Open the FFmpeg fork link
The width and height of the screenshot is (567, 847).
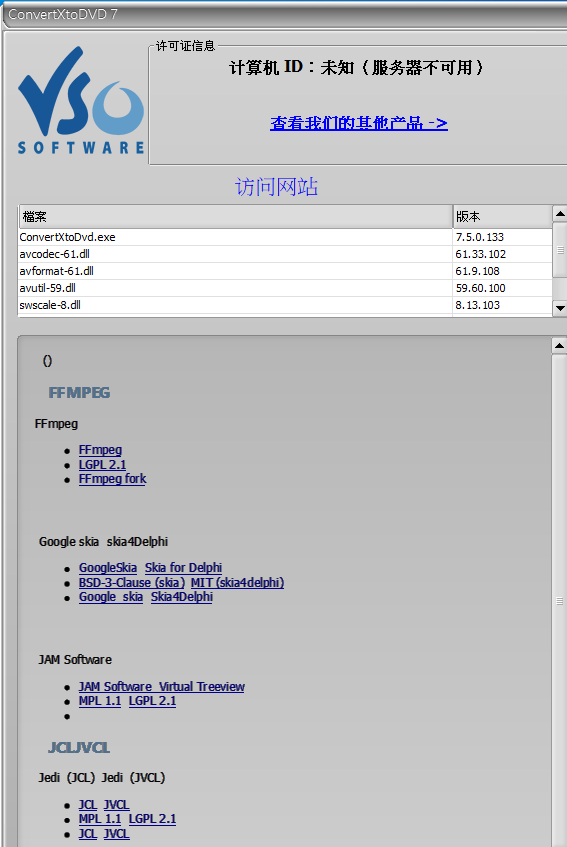(x=112, y=479)
